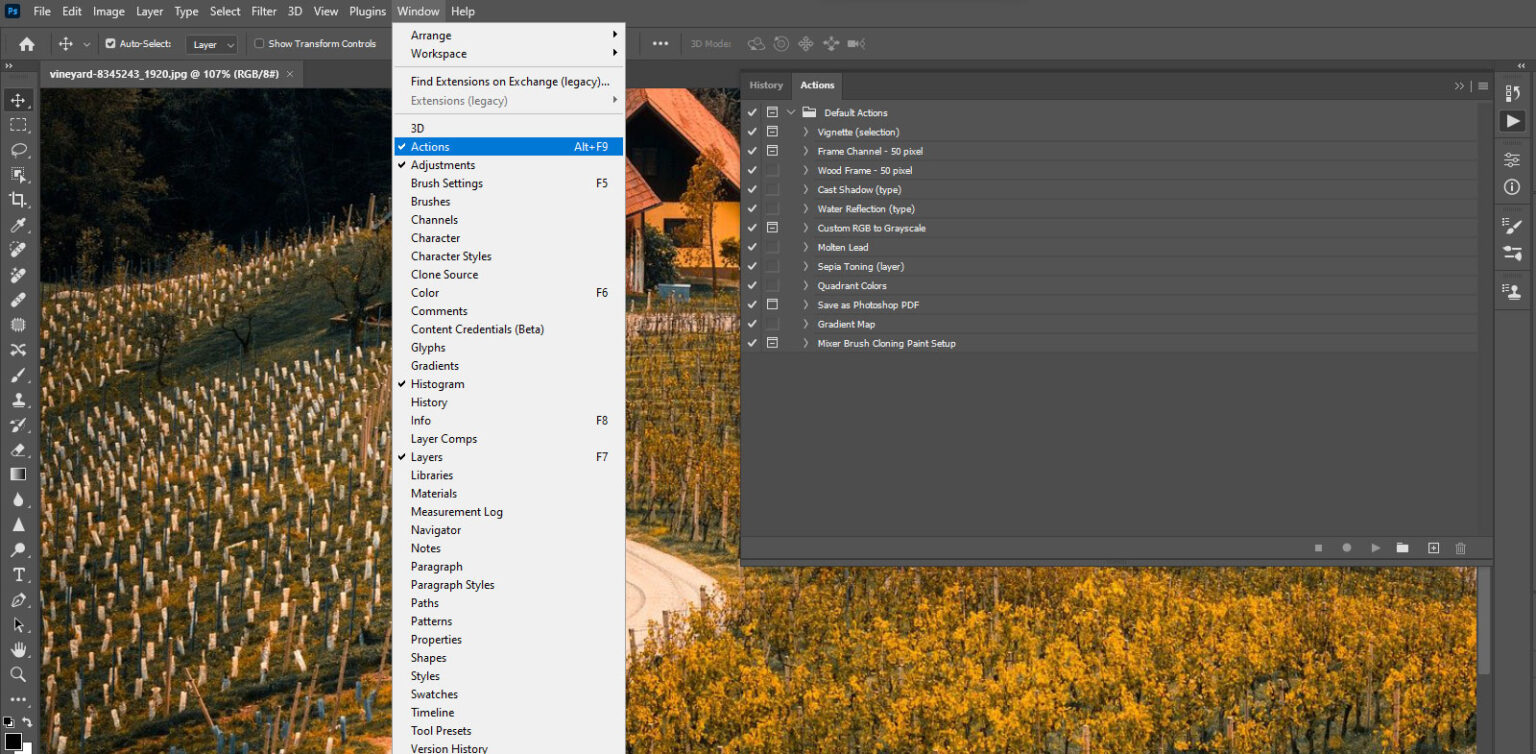Expand the Sepia Toning (layer) action
1536x754 pixels.
[x=805, y=267]
